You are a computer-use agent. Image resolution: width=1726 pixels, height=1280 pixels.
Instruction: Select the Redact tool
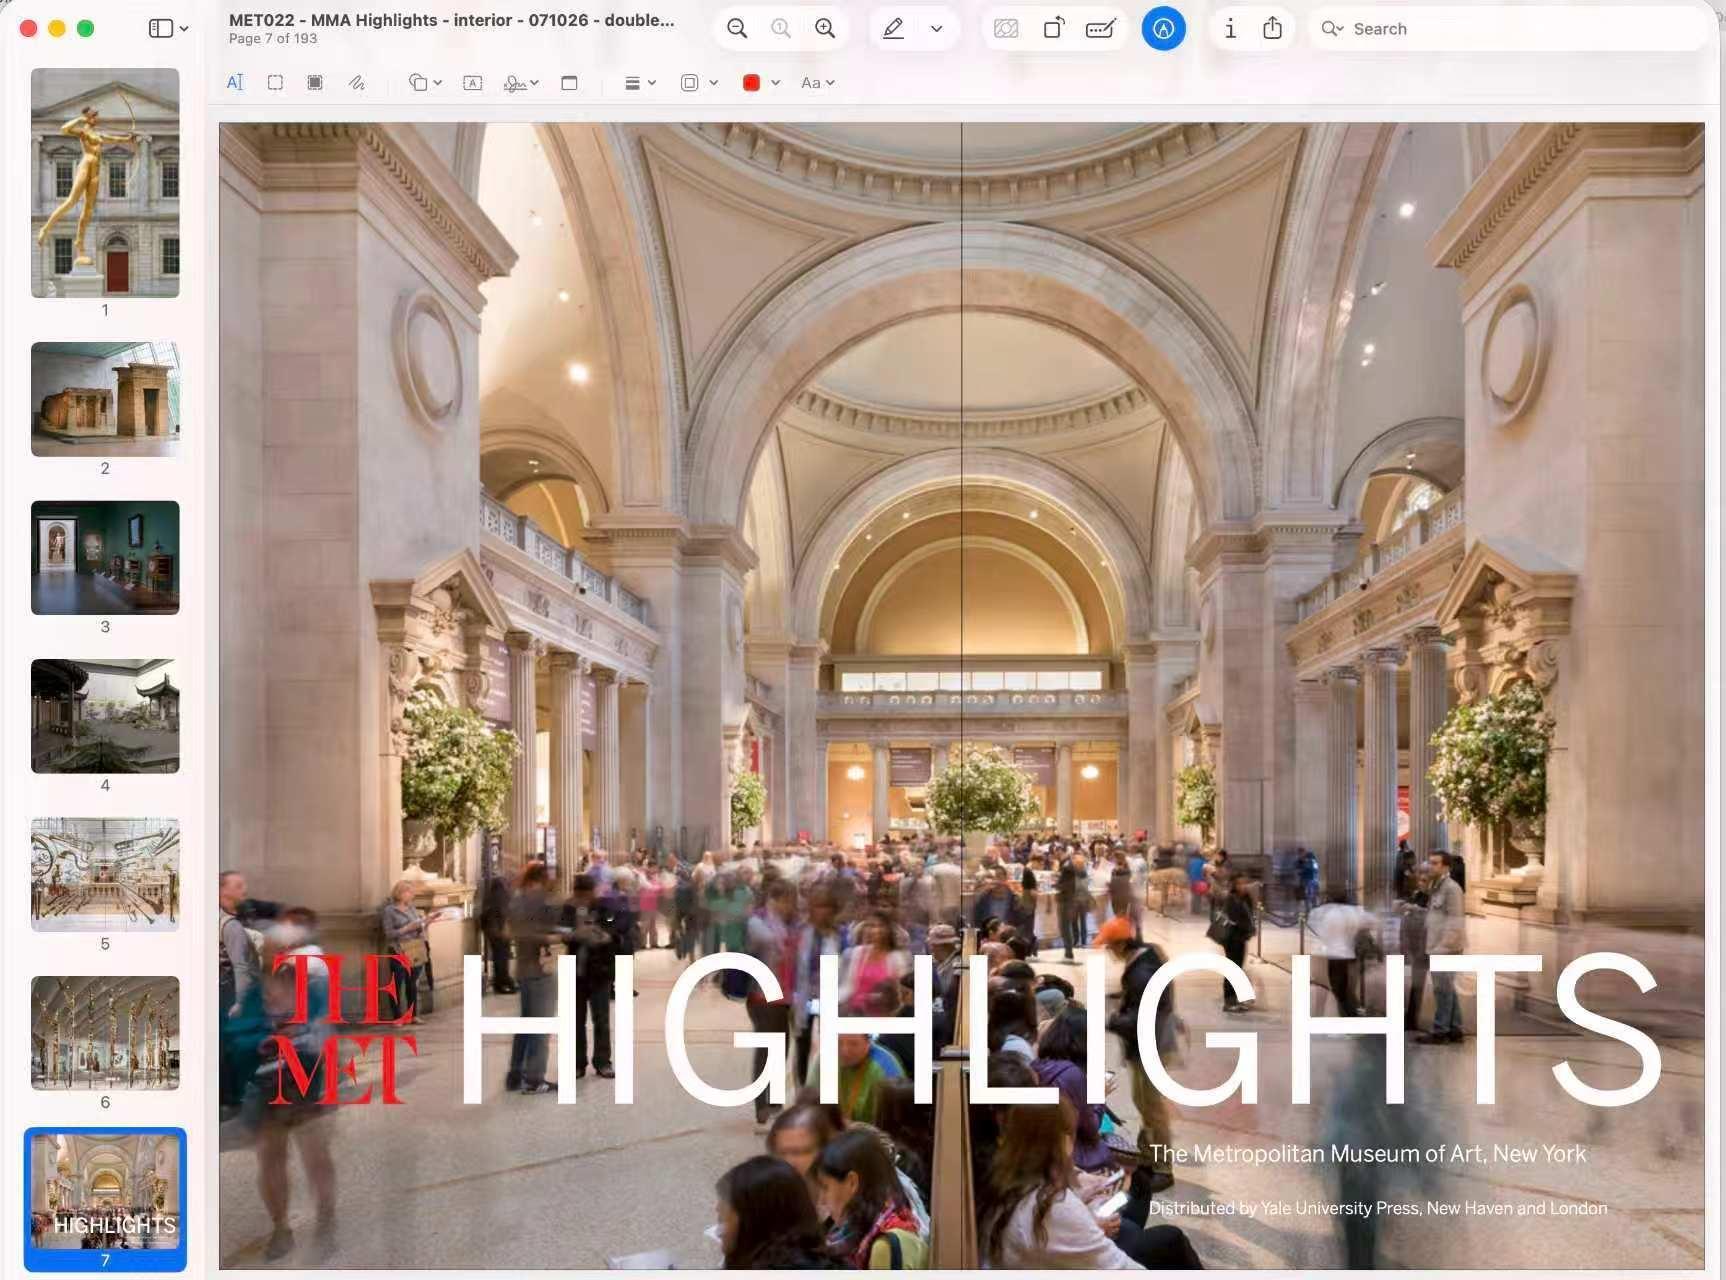[x=315, y=83]
